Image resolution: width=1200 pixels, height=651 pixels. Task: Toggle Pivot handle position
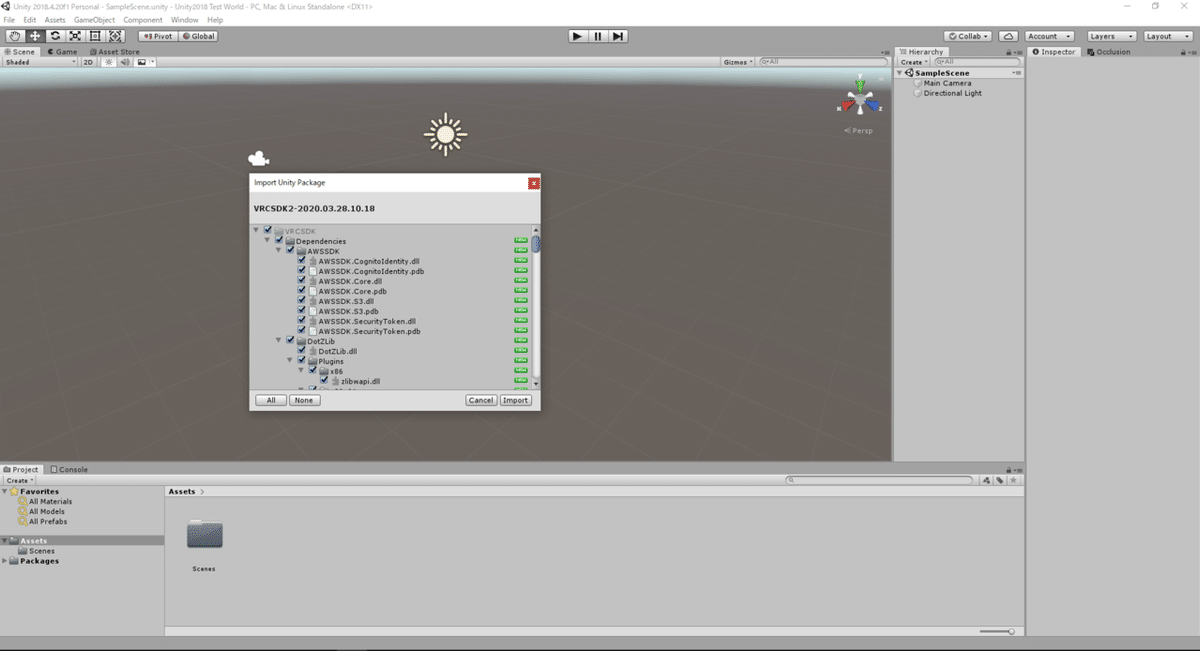pos(157,36)
